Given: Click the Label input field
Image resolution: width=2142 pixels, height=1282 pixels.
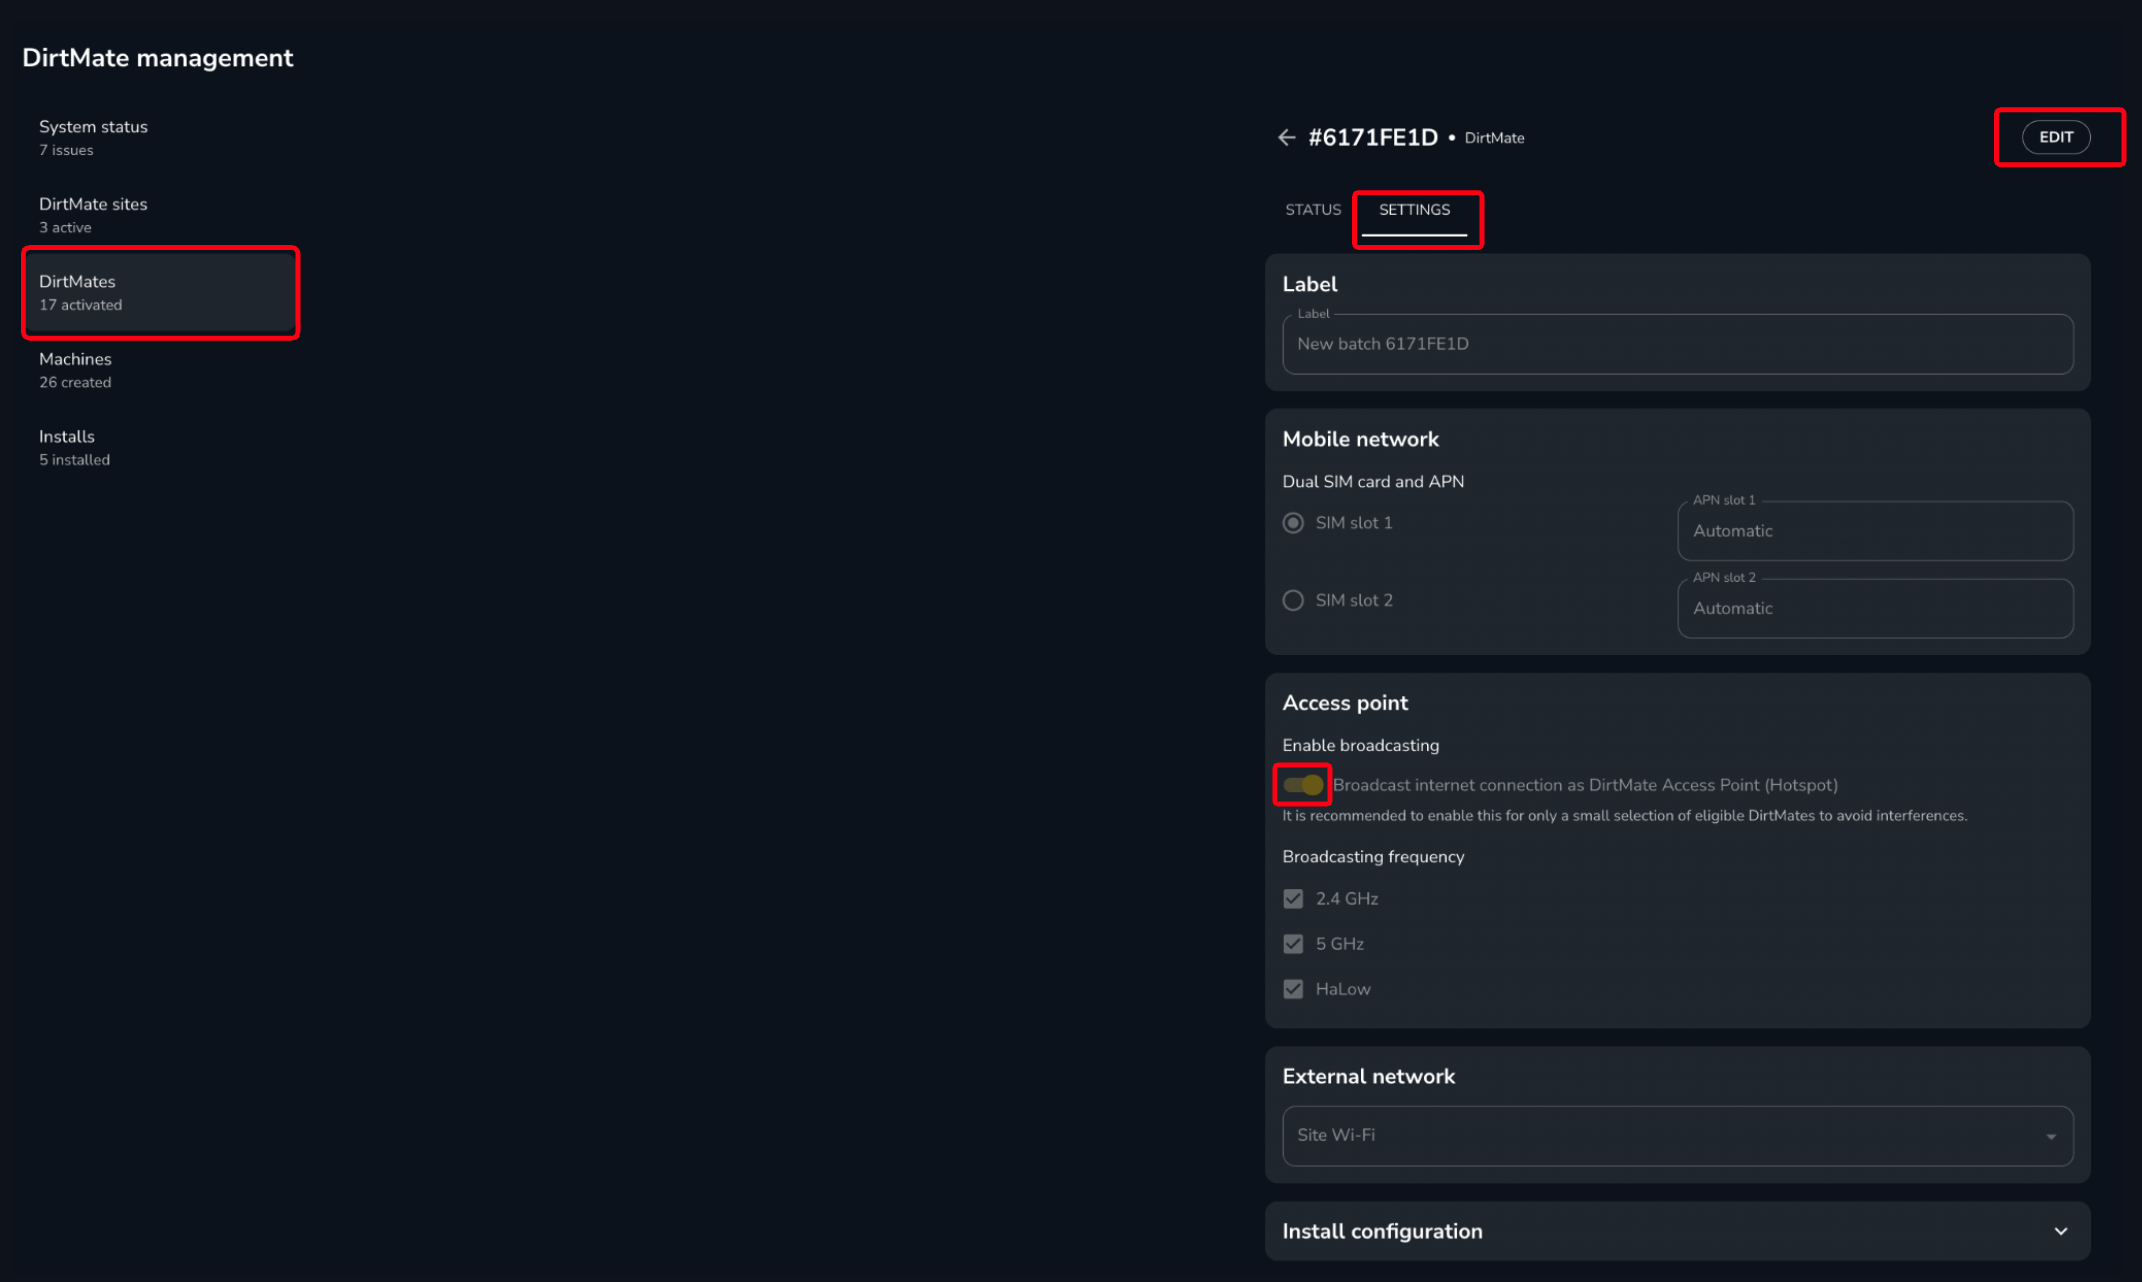Looking at the screenshot, I should coord(1677,344).
